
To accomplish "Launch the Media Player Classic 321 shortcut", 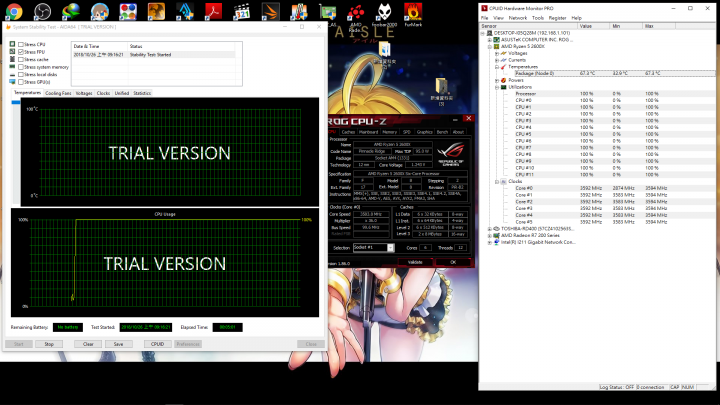I will coord(242,11).
